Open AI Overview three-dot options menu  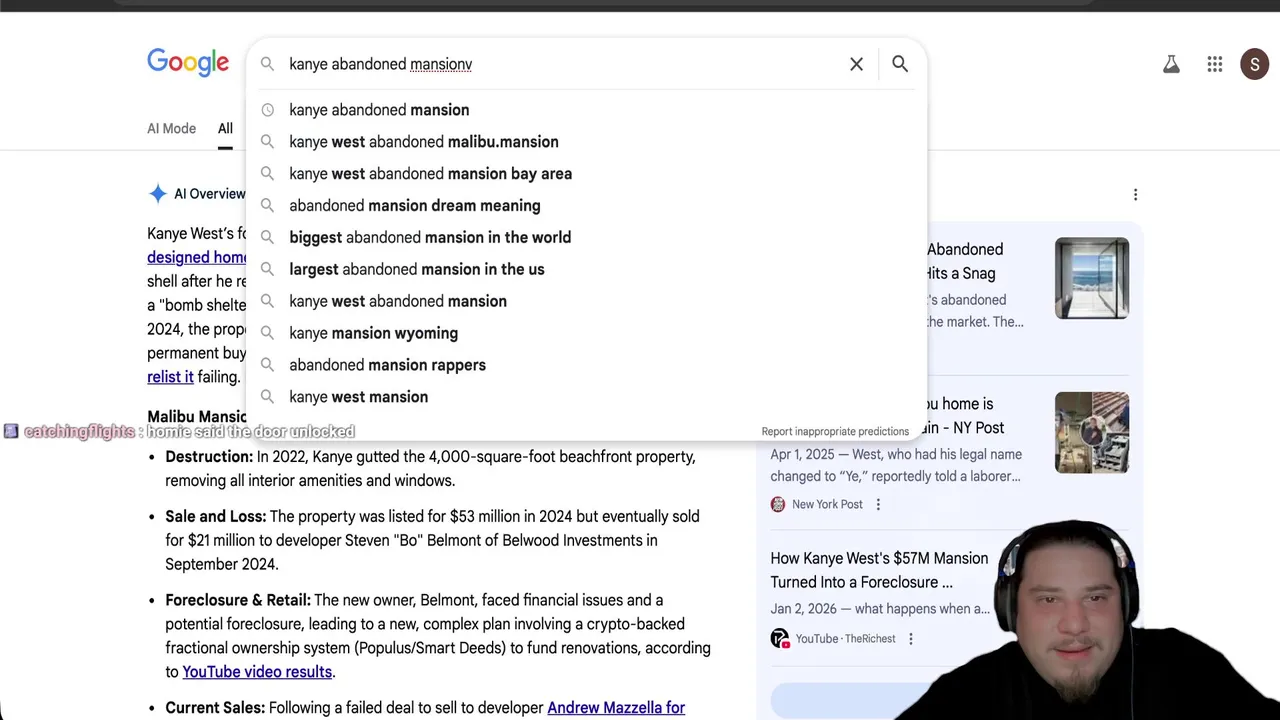pos(1135,195)
